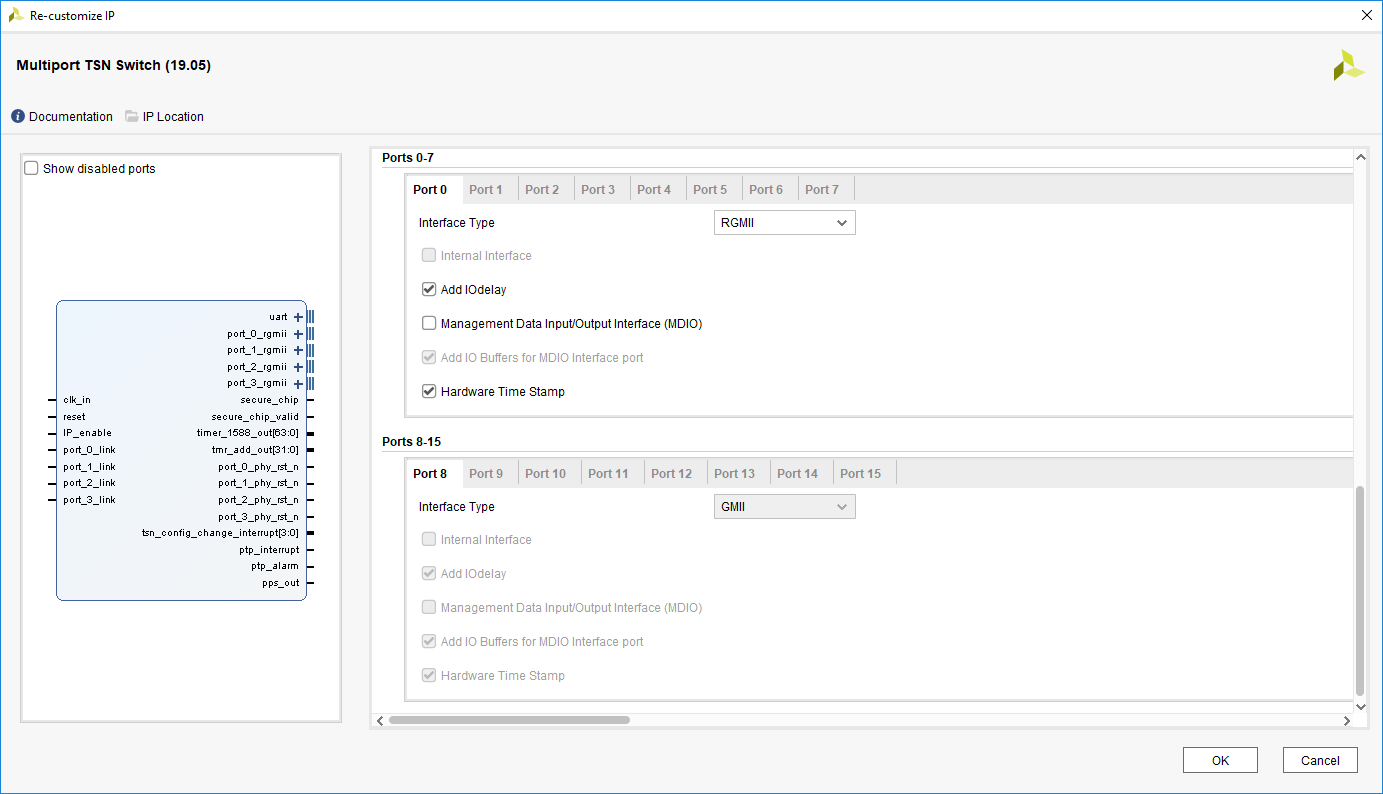
Task: Click Add IOdelay checkbox under Port 8
Action: click(x=429, y=574)
